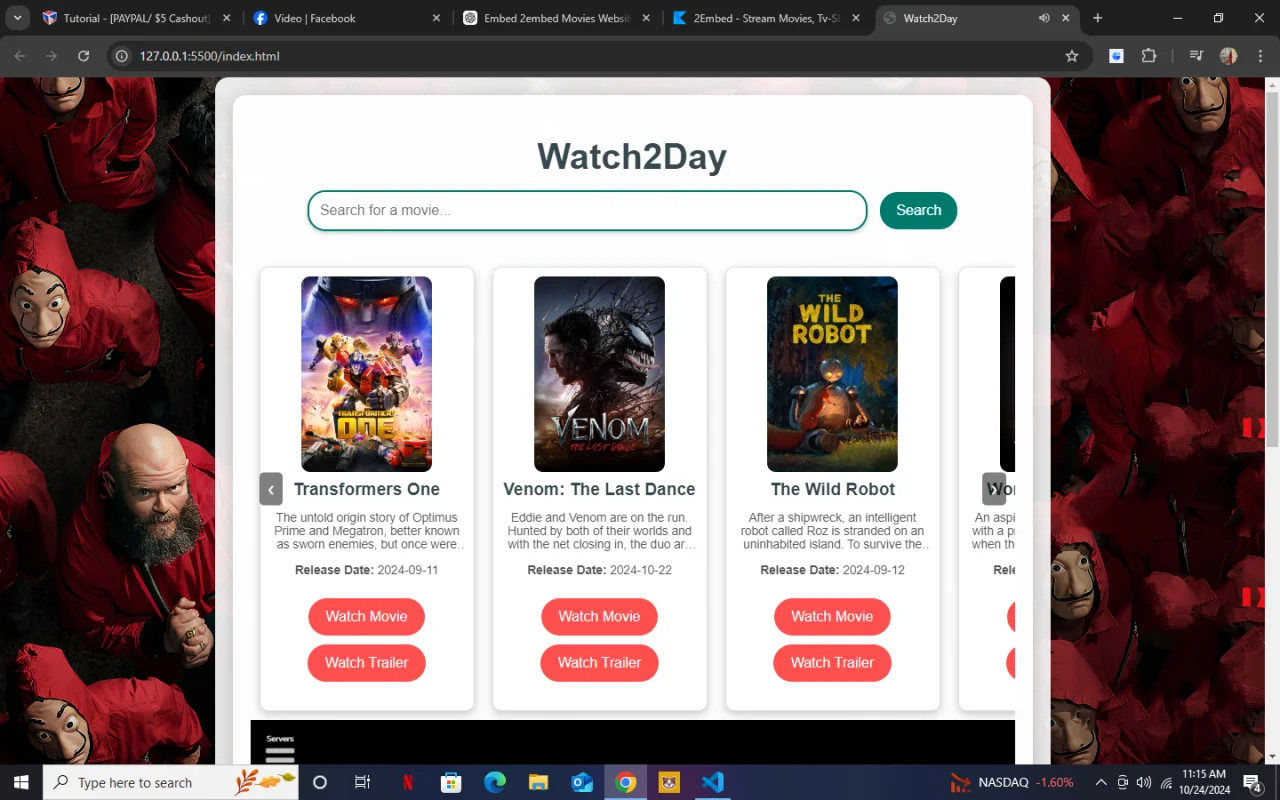1280x800 pixels.
Task: Reload the current page
Action: point(84,56)
